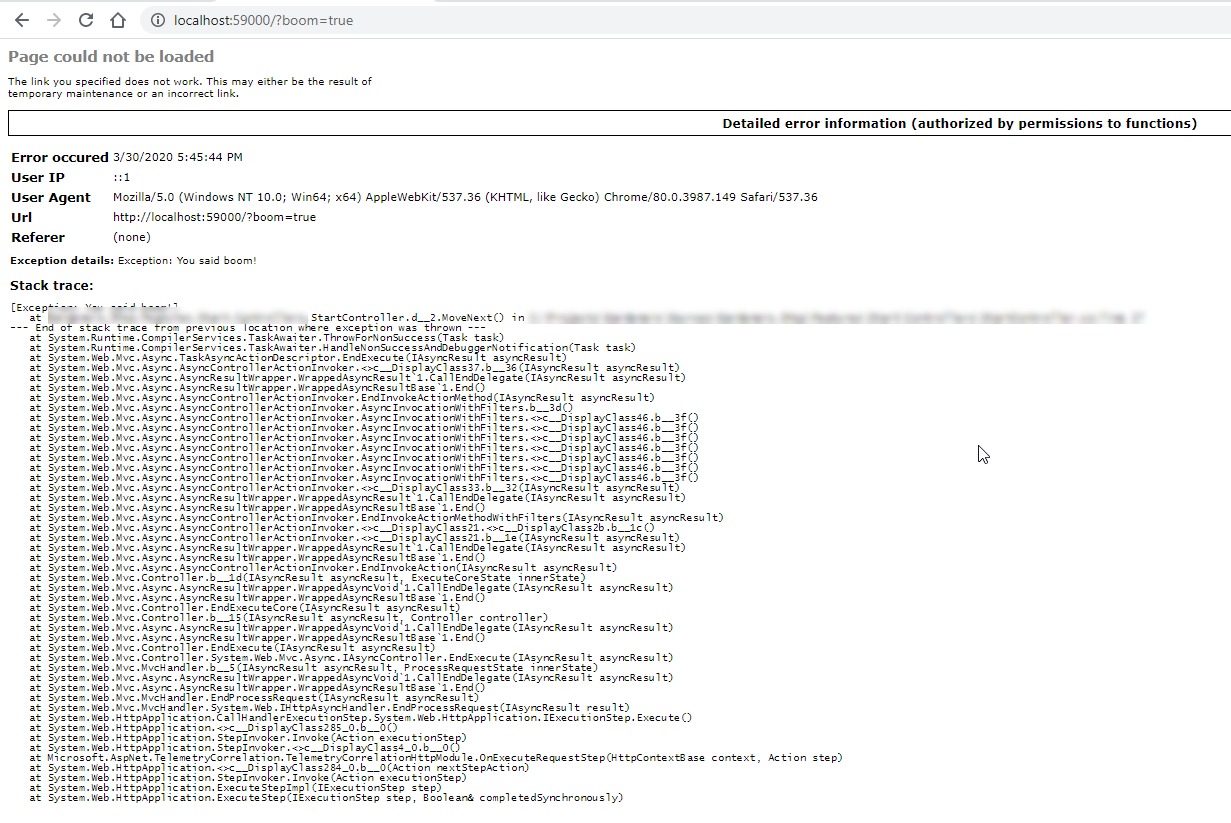
Task: Click the StartController MoveNext stack line
Action: (417, 318)
